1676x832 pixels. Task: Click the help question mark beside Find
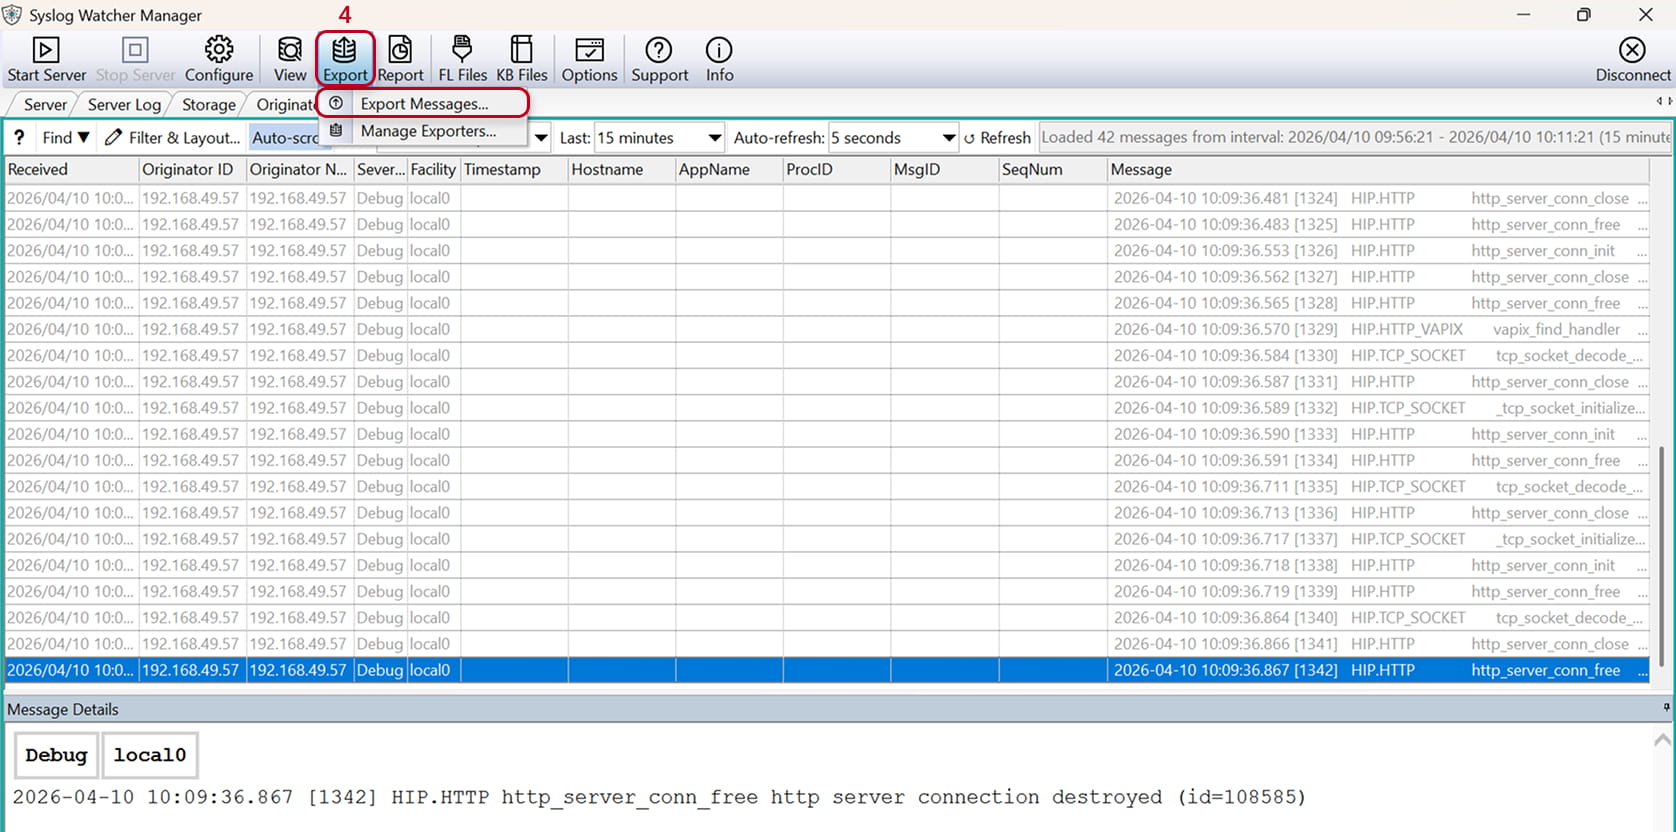[19, 137]
